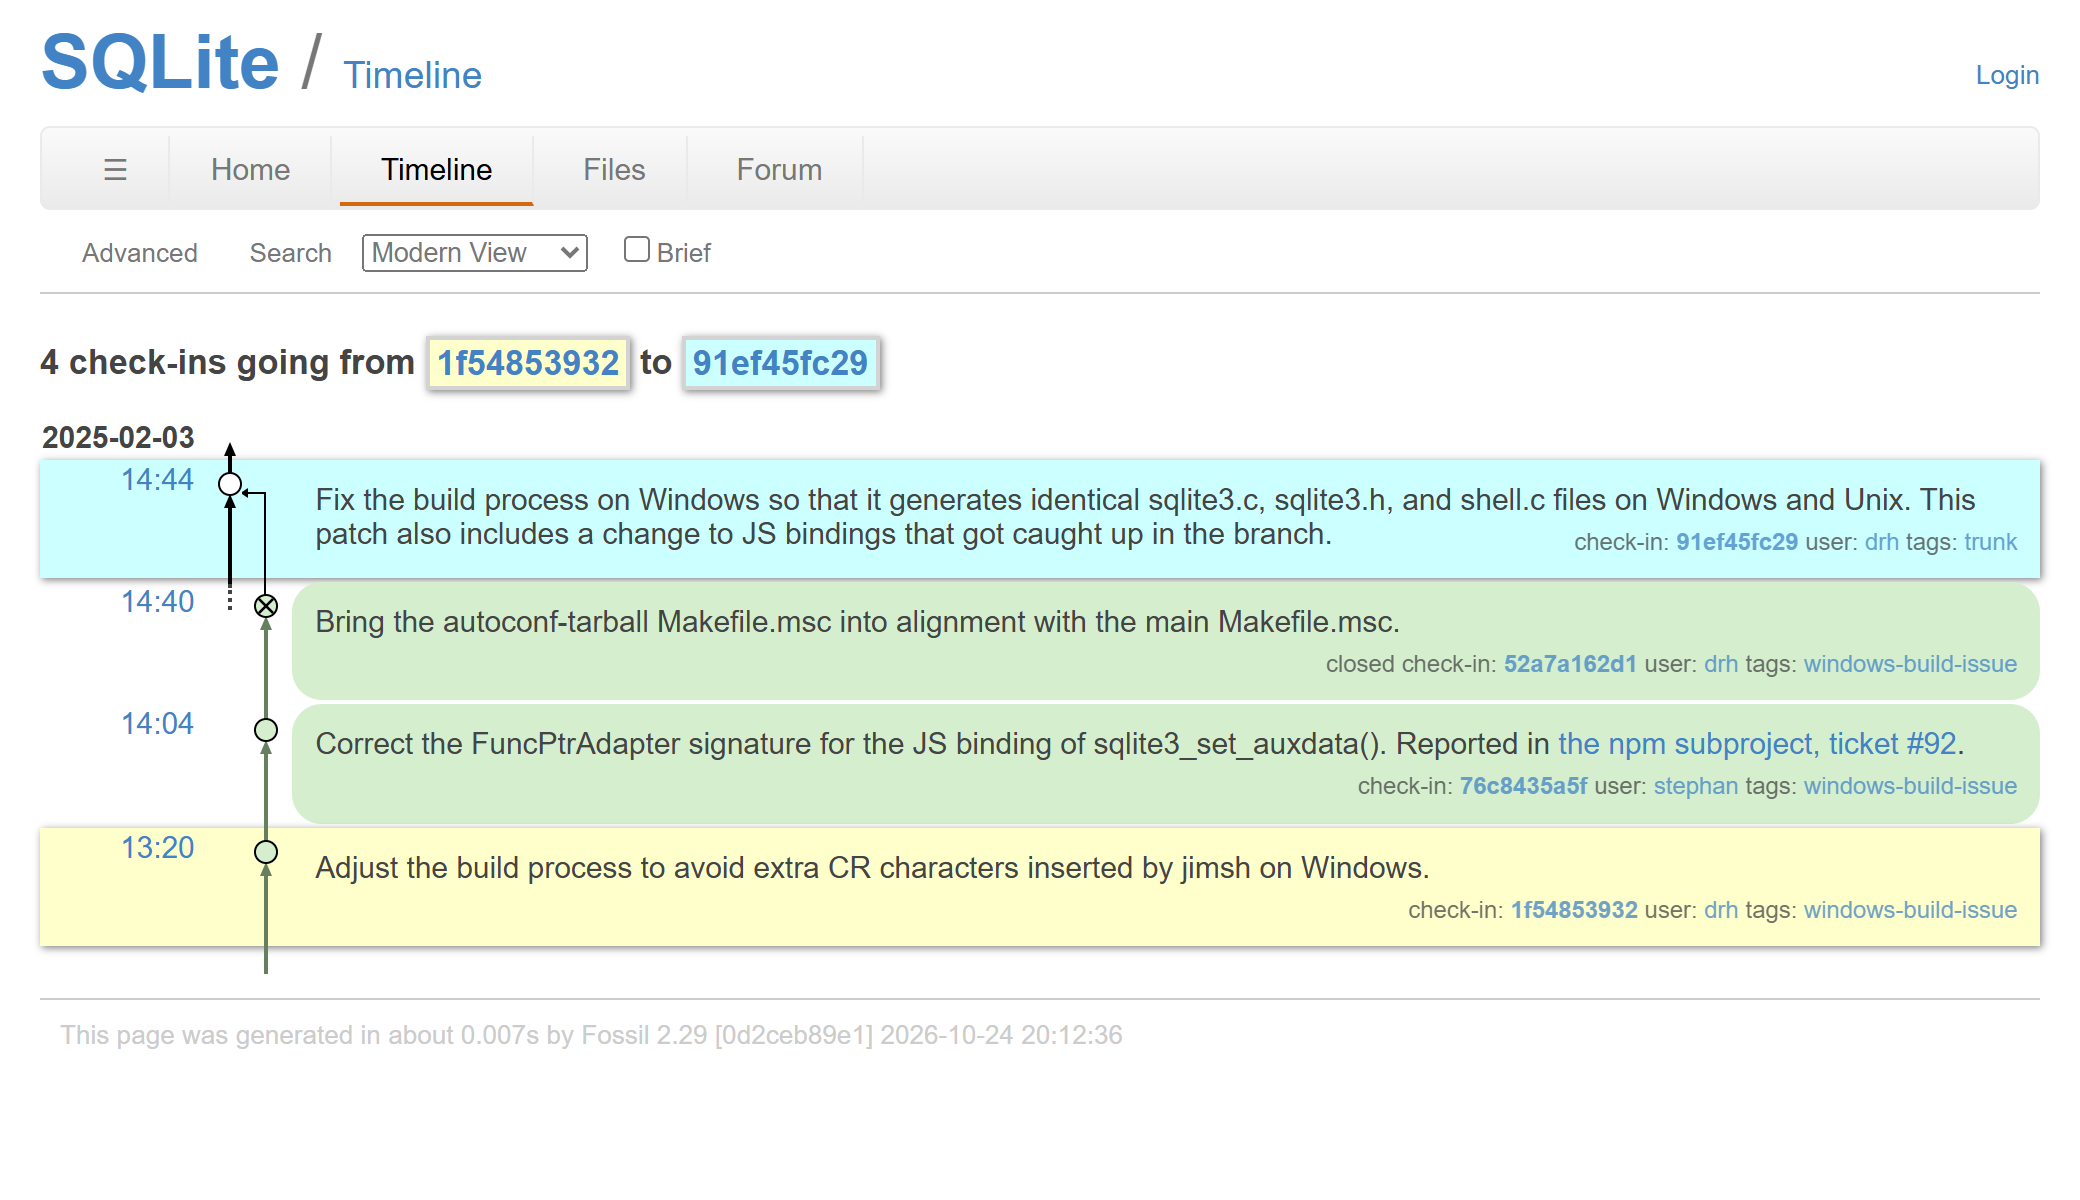Open the Modern View dropdown

click(x=475, y=253)
